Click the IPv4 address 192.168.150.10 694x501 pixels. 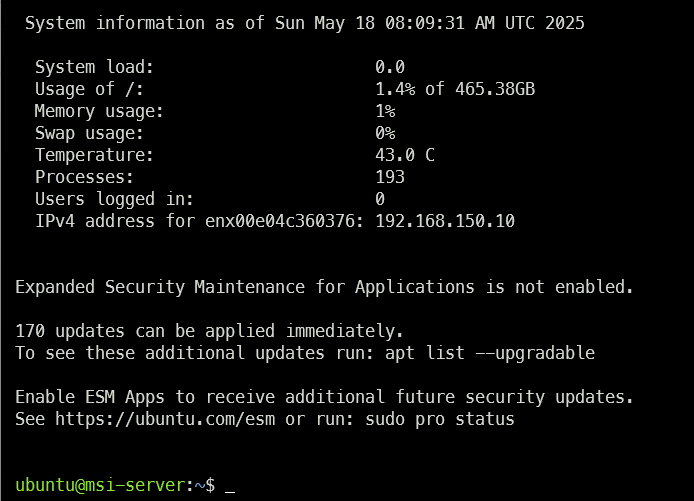coord(445,221)
